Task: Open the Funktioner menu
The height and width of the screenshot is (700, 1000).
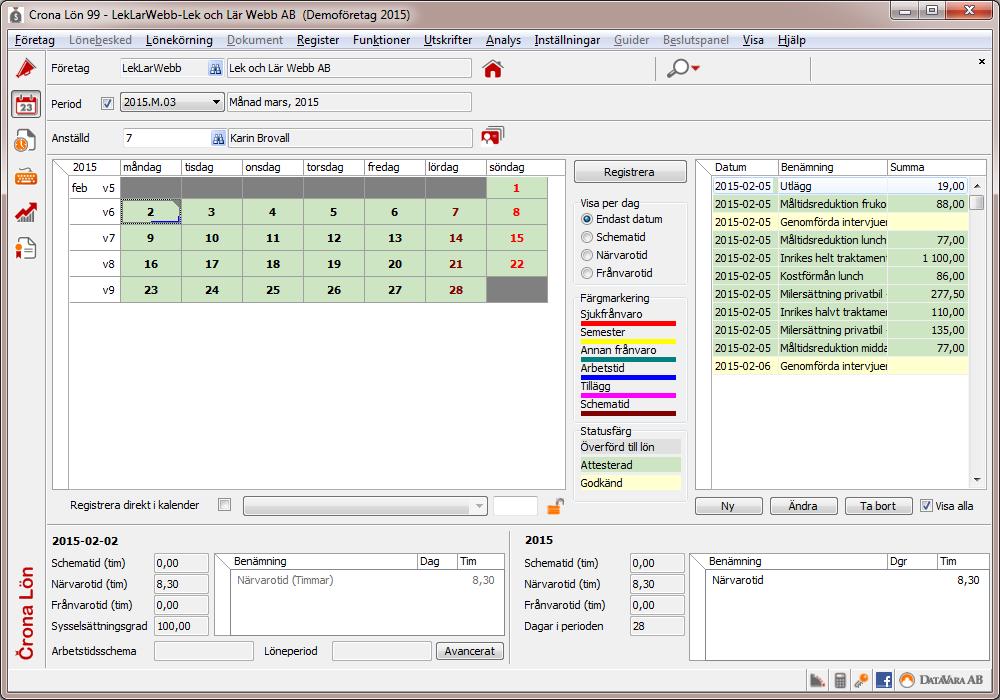Action: (x=381, y=40)
